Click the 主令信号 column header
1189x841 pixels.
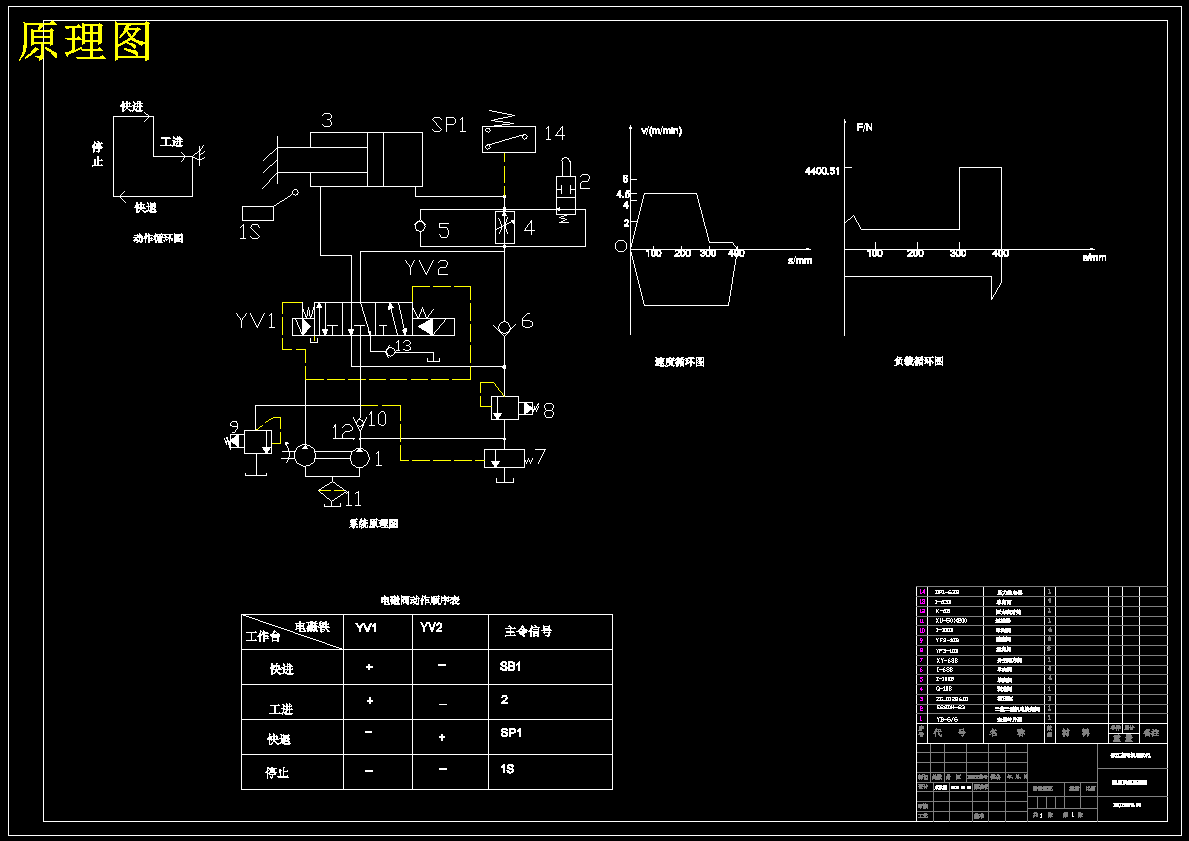pyautogui.click(x=528, y=631)
